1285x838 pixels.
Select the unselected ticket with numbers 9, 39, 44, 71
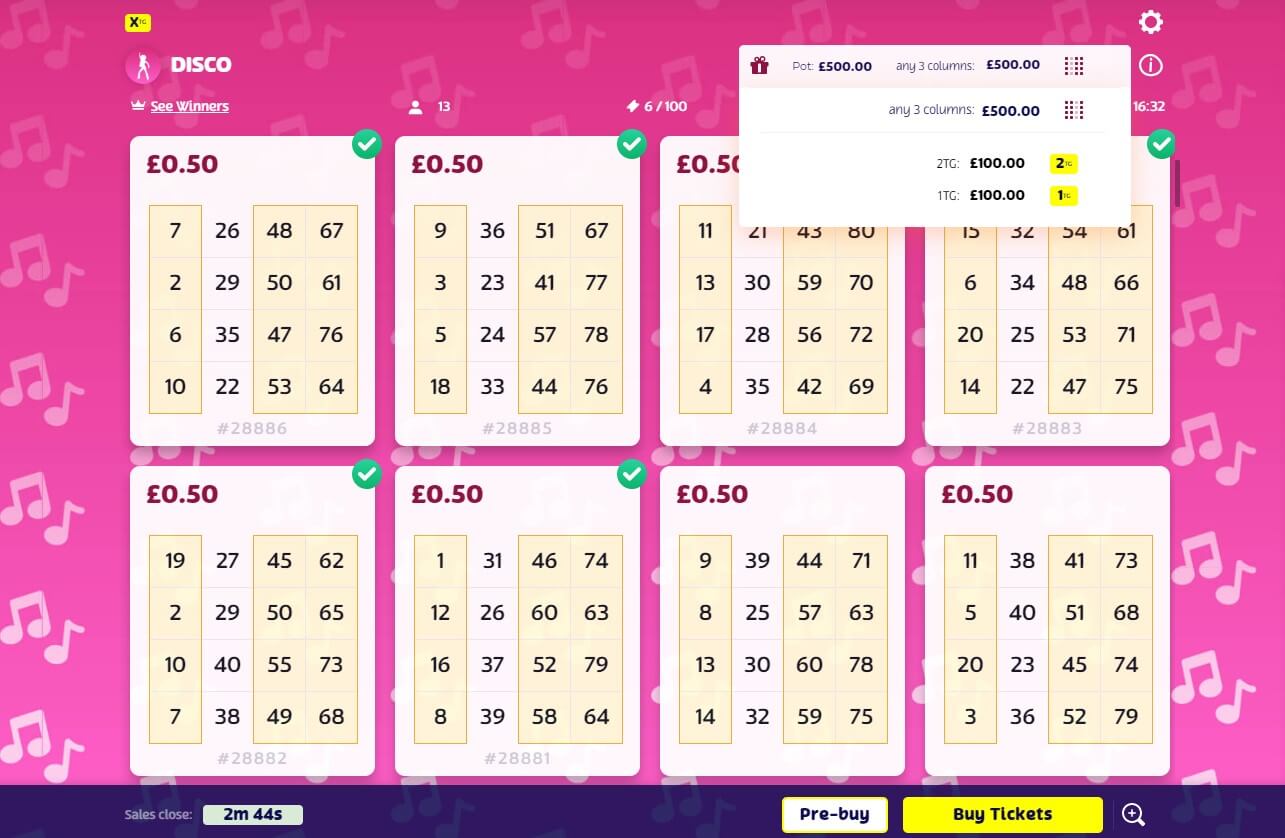coord(782,620)
